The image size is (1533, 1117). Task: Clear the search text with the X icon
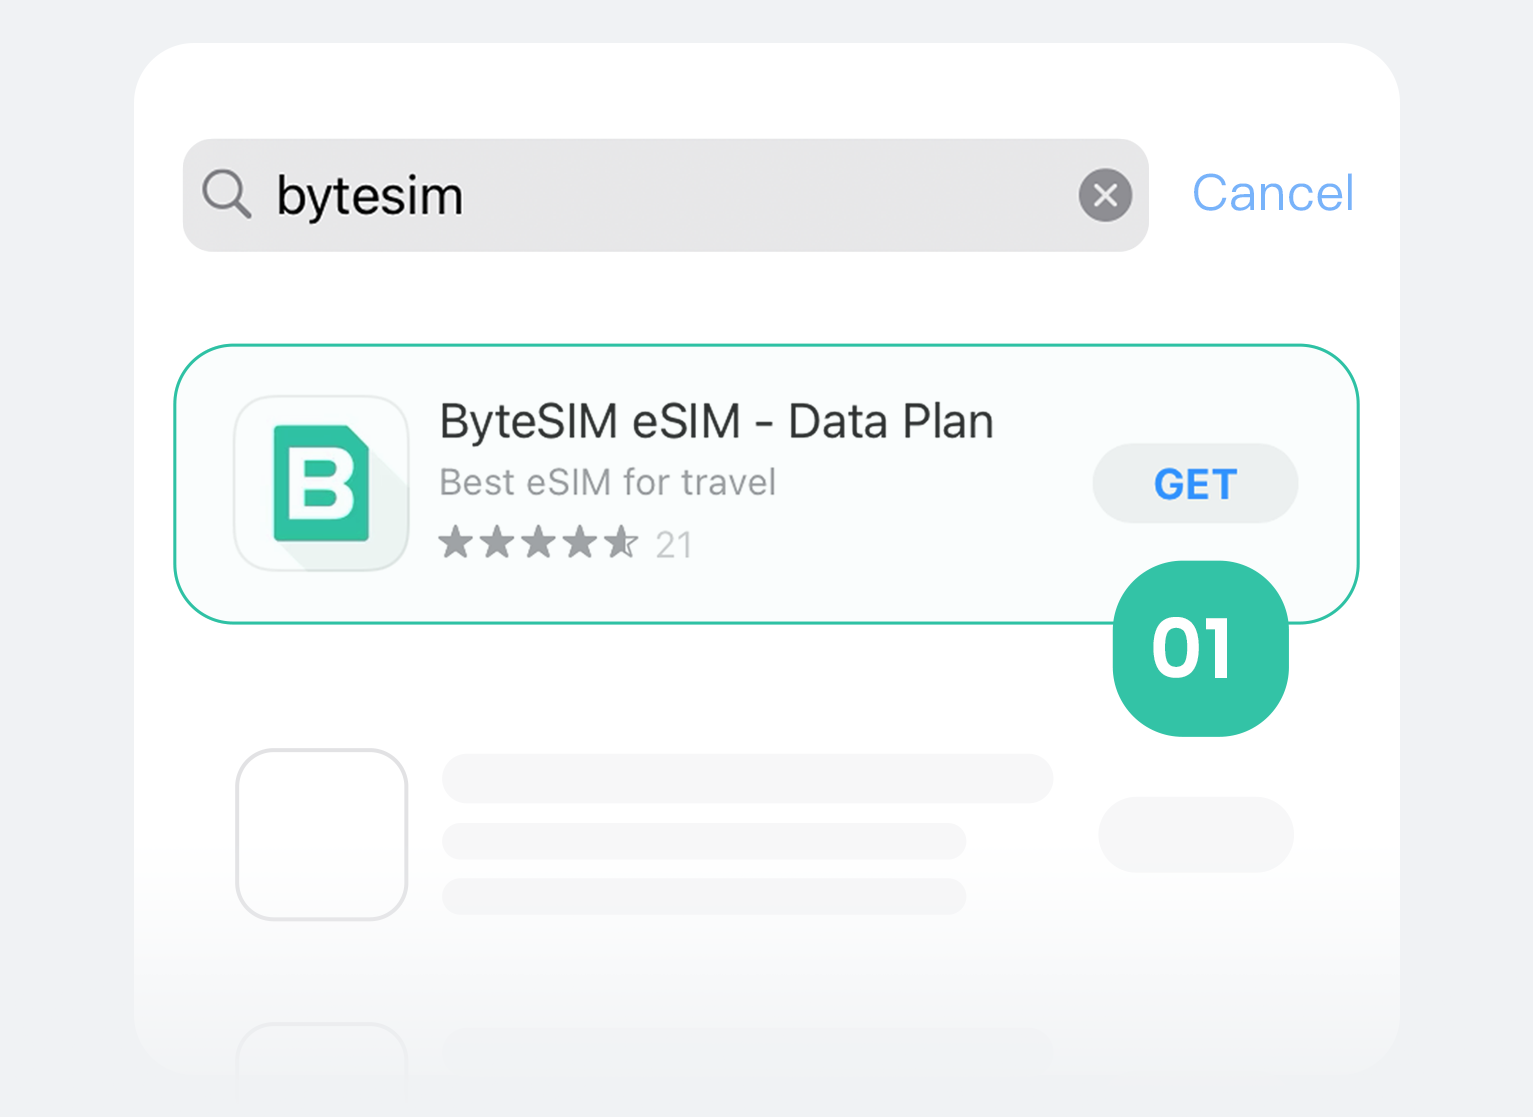[x=1105, y=195]
